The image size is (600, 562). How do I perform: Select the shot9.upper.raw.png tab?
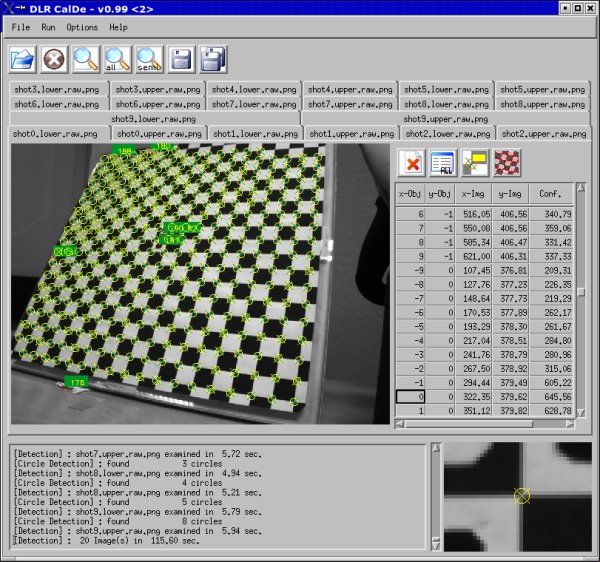[x=445, y=118]
